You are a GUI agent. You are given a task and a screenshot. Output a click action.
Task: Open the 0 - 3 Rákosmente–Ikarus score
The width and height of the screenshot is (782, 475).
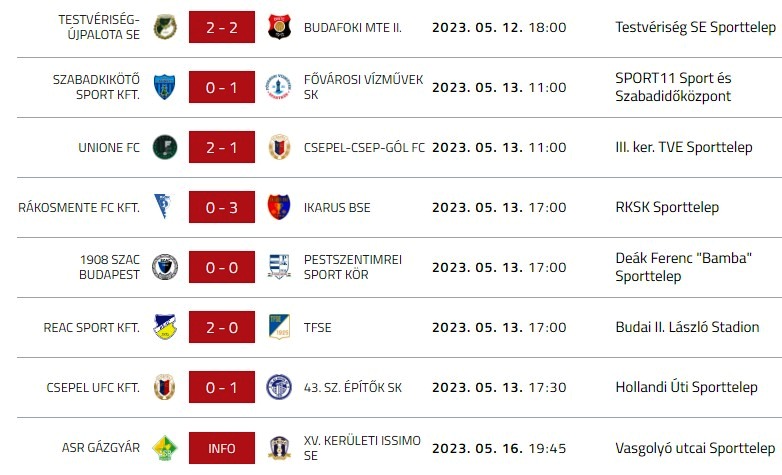pos(222,207)
